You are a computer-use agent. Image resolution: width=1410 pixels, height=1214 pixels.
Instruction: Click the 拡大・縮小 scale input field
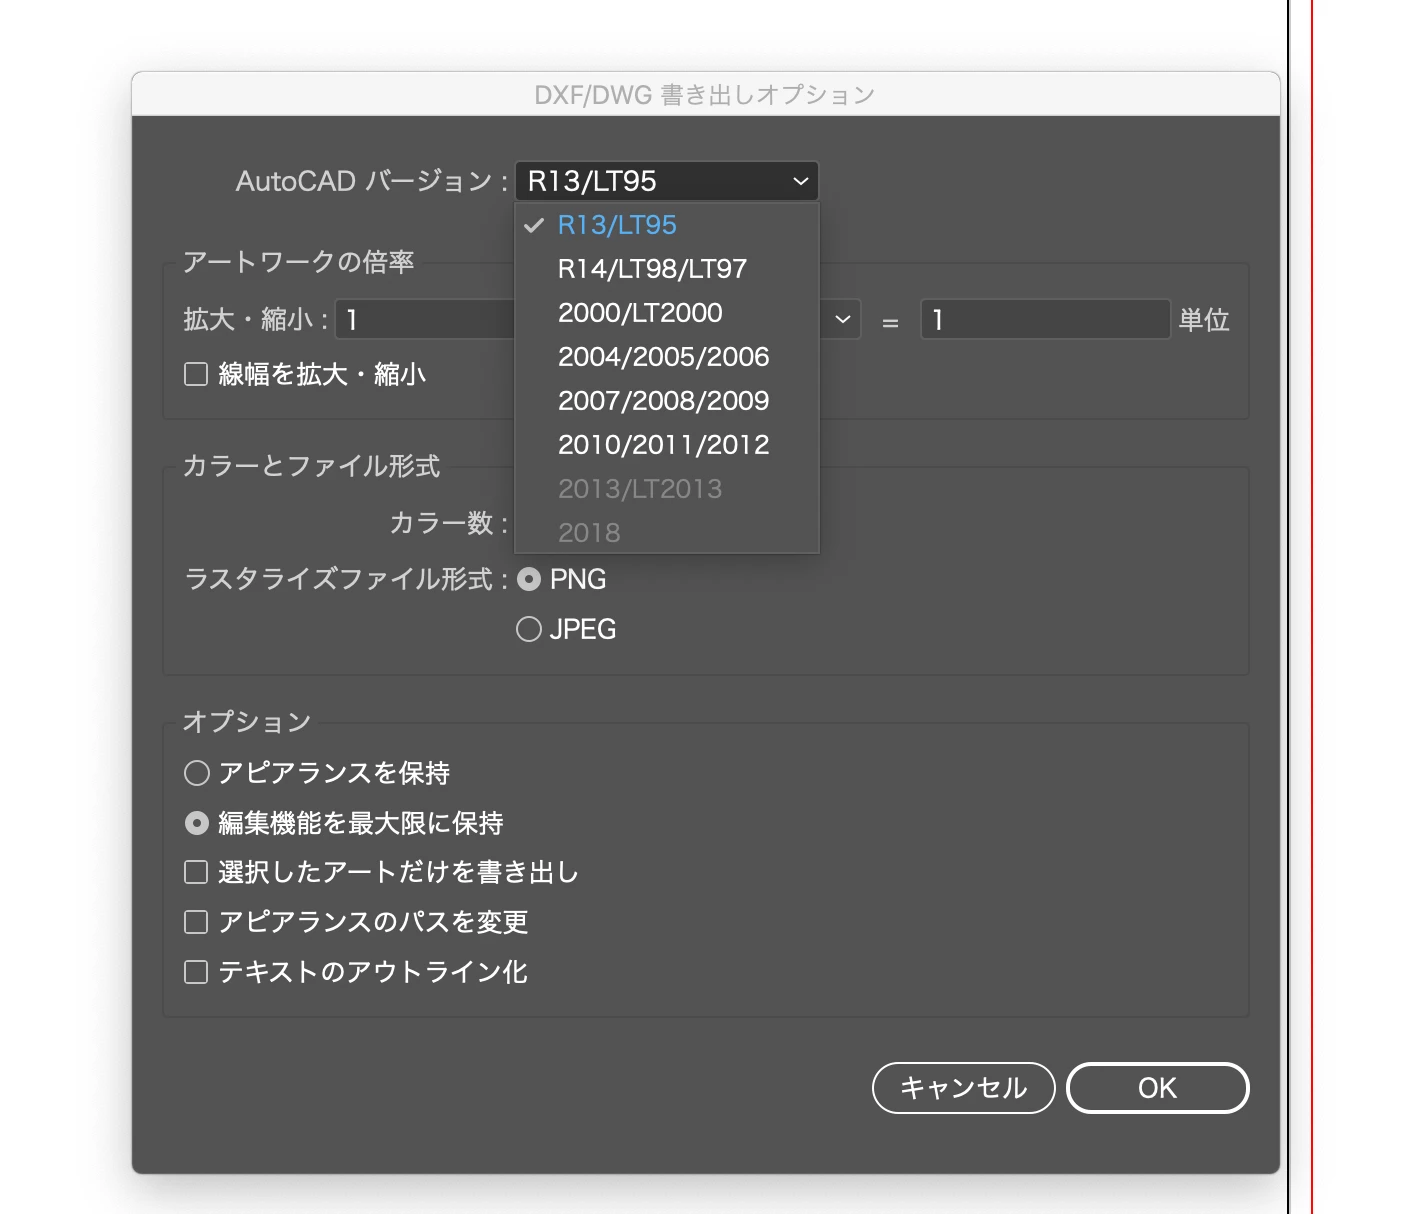425,320
